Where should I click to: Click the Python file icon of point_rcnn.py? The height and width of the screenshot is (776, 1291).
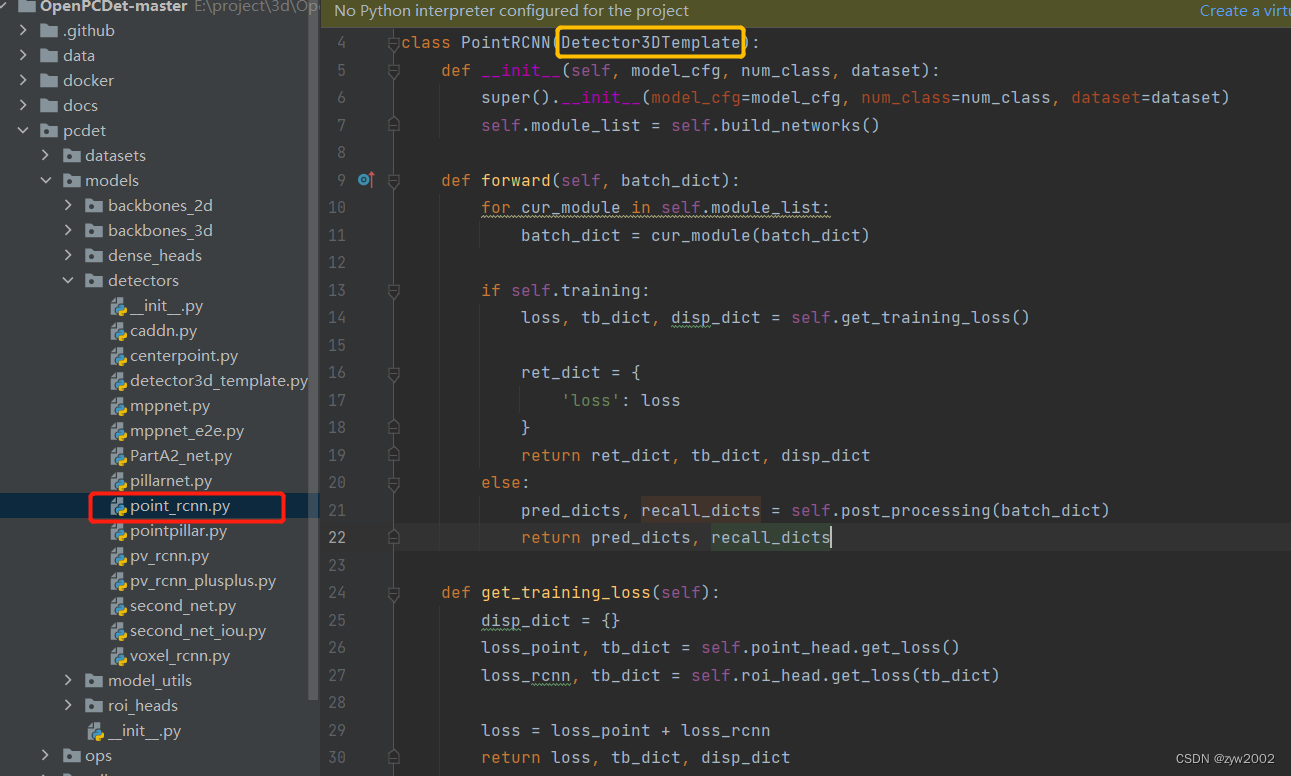tap(118, 506)
